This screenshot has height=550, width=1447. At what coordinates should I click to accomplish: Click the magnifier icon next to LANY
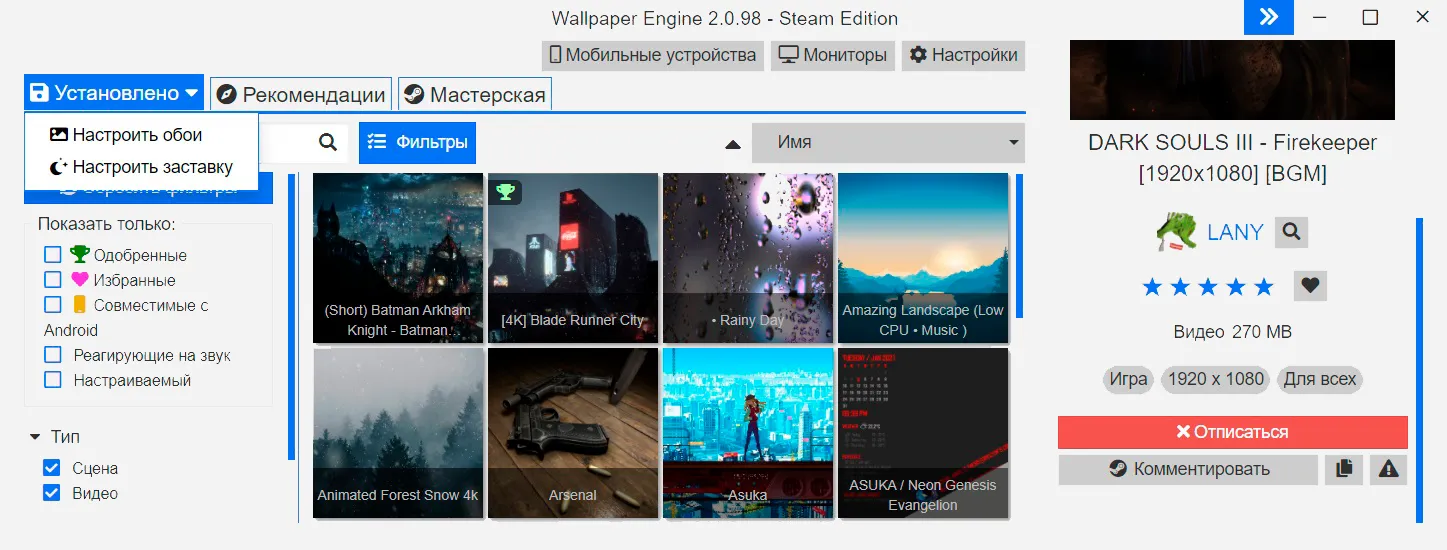point(1291,232)
